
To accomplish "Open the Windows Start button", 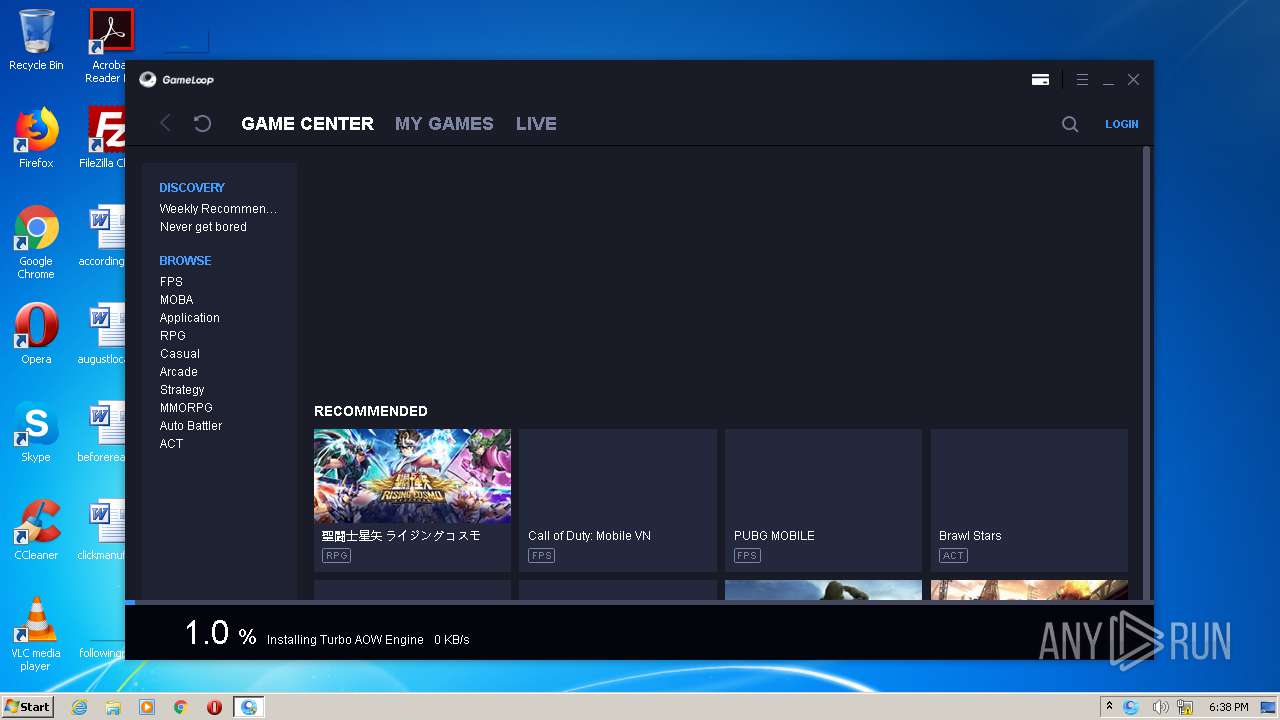I will click(27, 707).
